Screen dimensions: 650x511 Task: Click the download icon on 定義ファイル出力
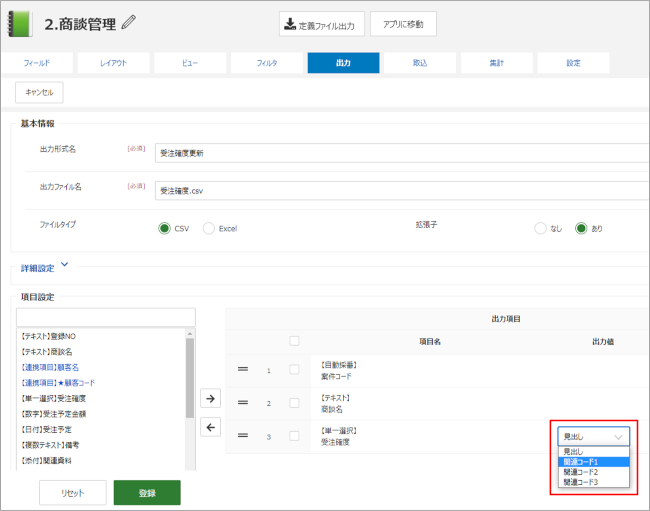(x=290, y=24)
